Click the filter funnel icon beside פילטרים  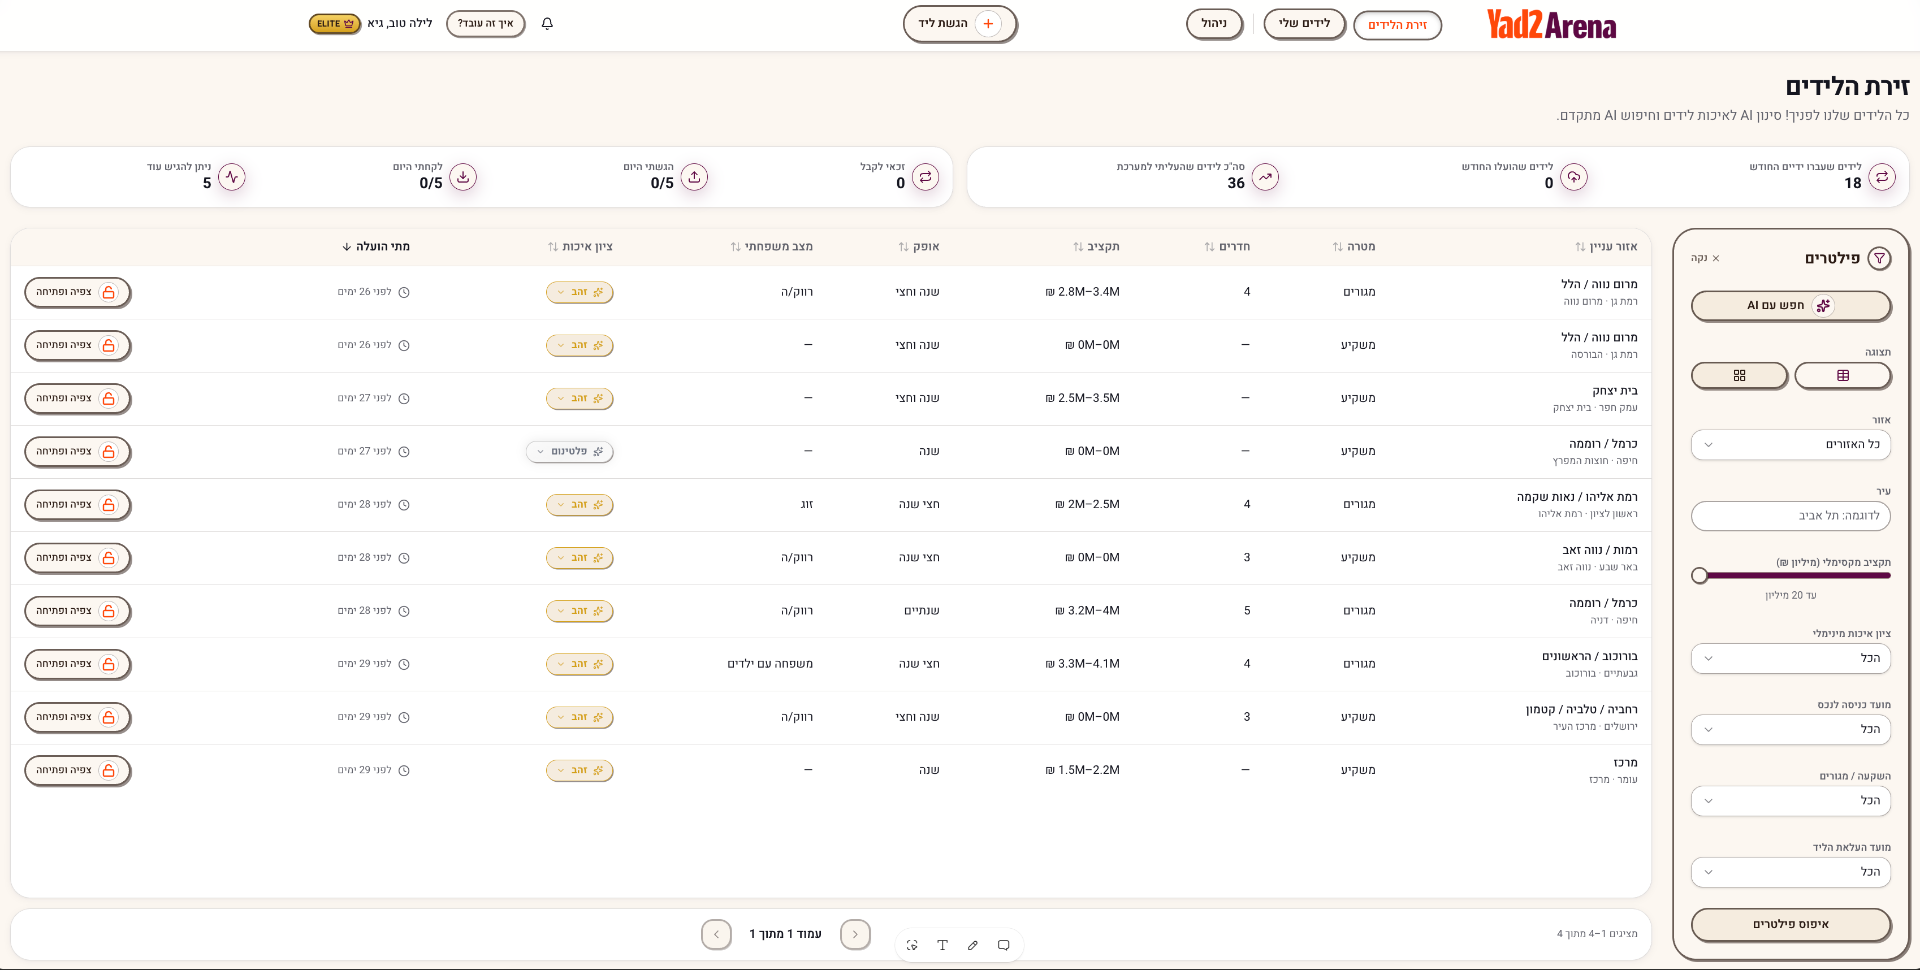(x=1880, y=258)
